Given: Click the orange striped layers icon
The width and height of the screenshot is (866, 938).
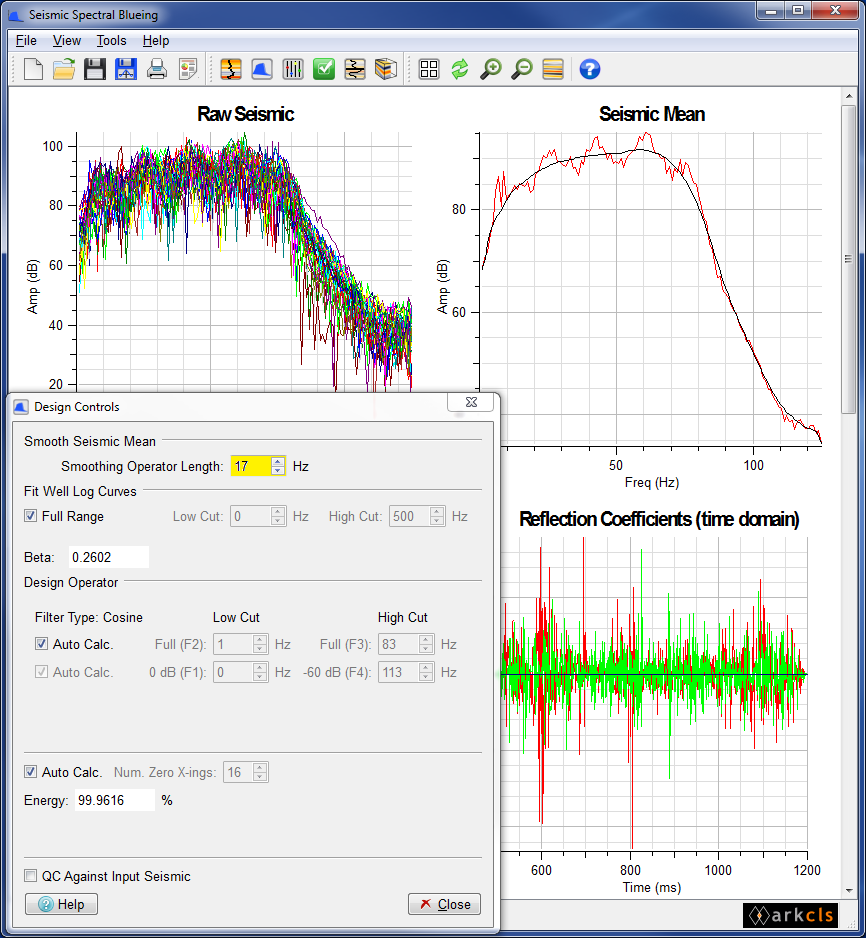Looking at the screenshot, I should pos(553,69).
